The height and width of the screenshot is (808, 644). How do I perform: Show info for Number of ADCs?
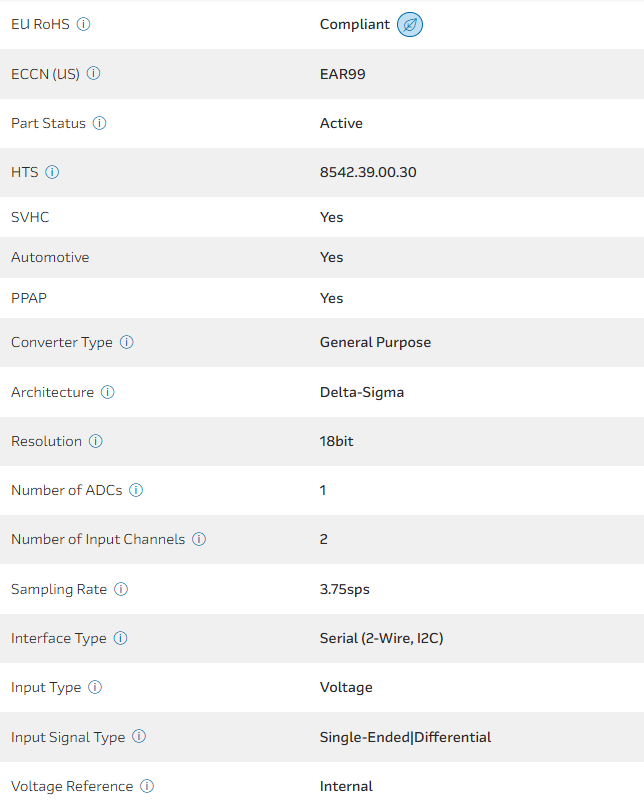click(x=136, y=490)
